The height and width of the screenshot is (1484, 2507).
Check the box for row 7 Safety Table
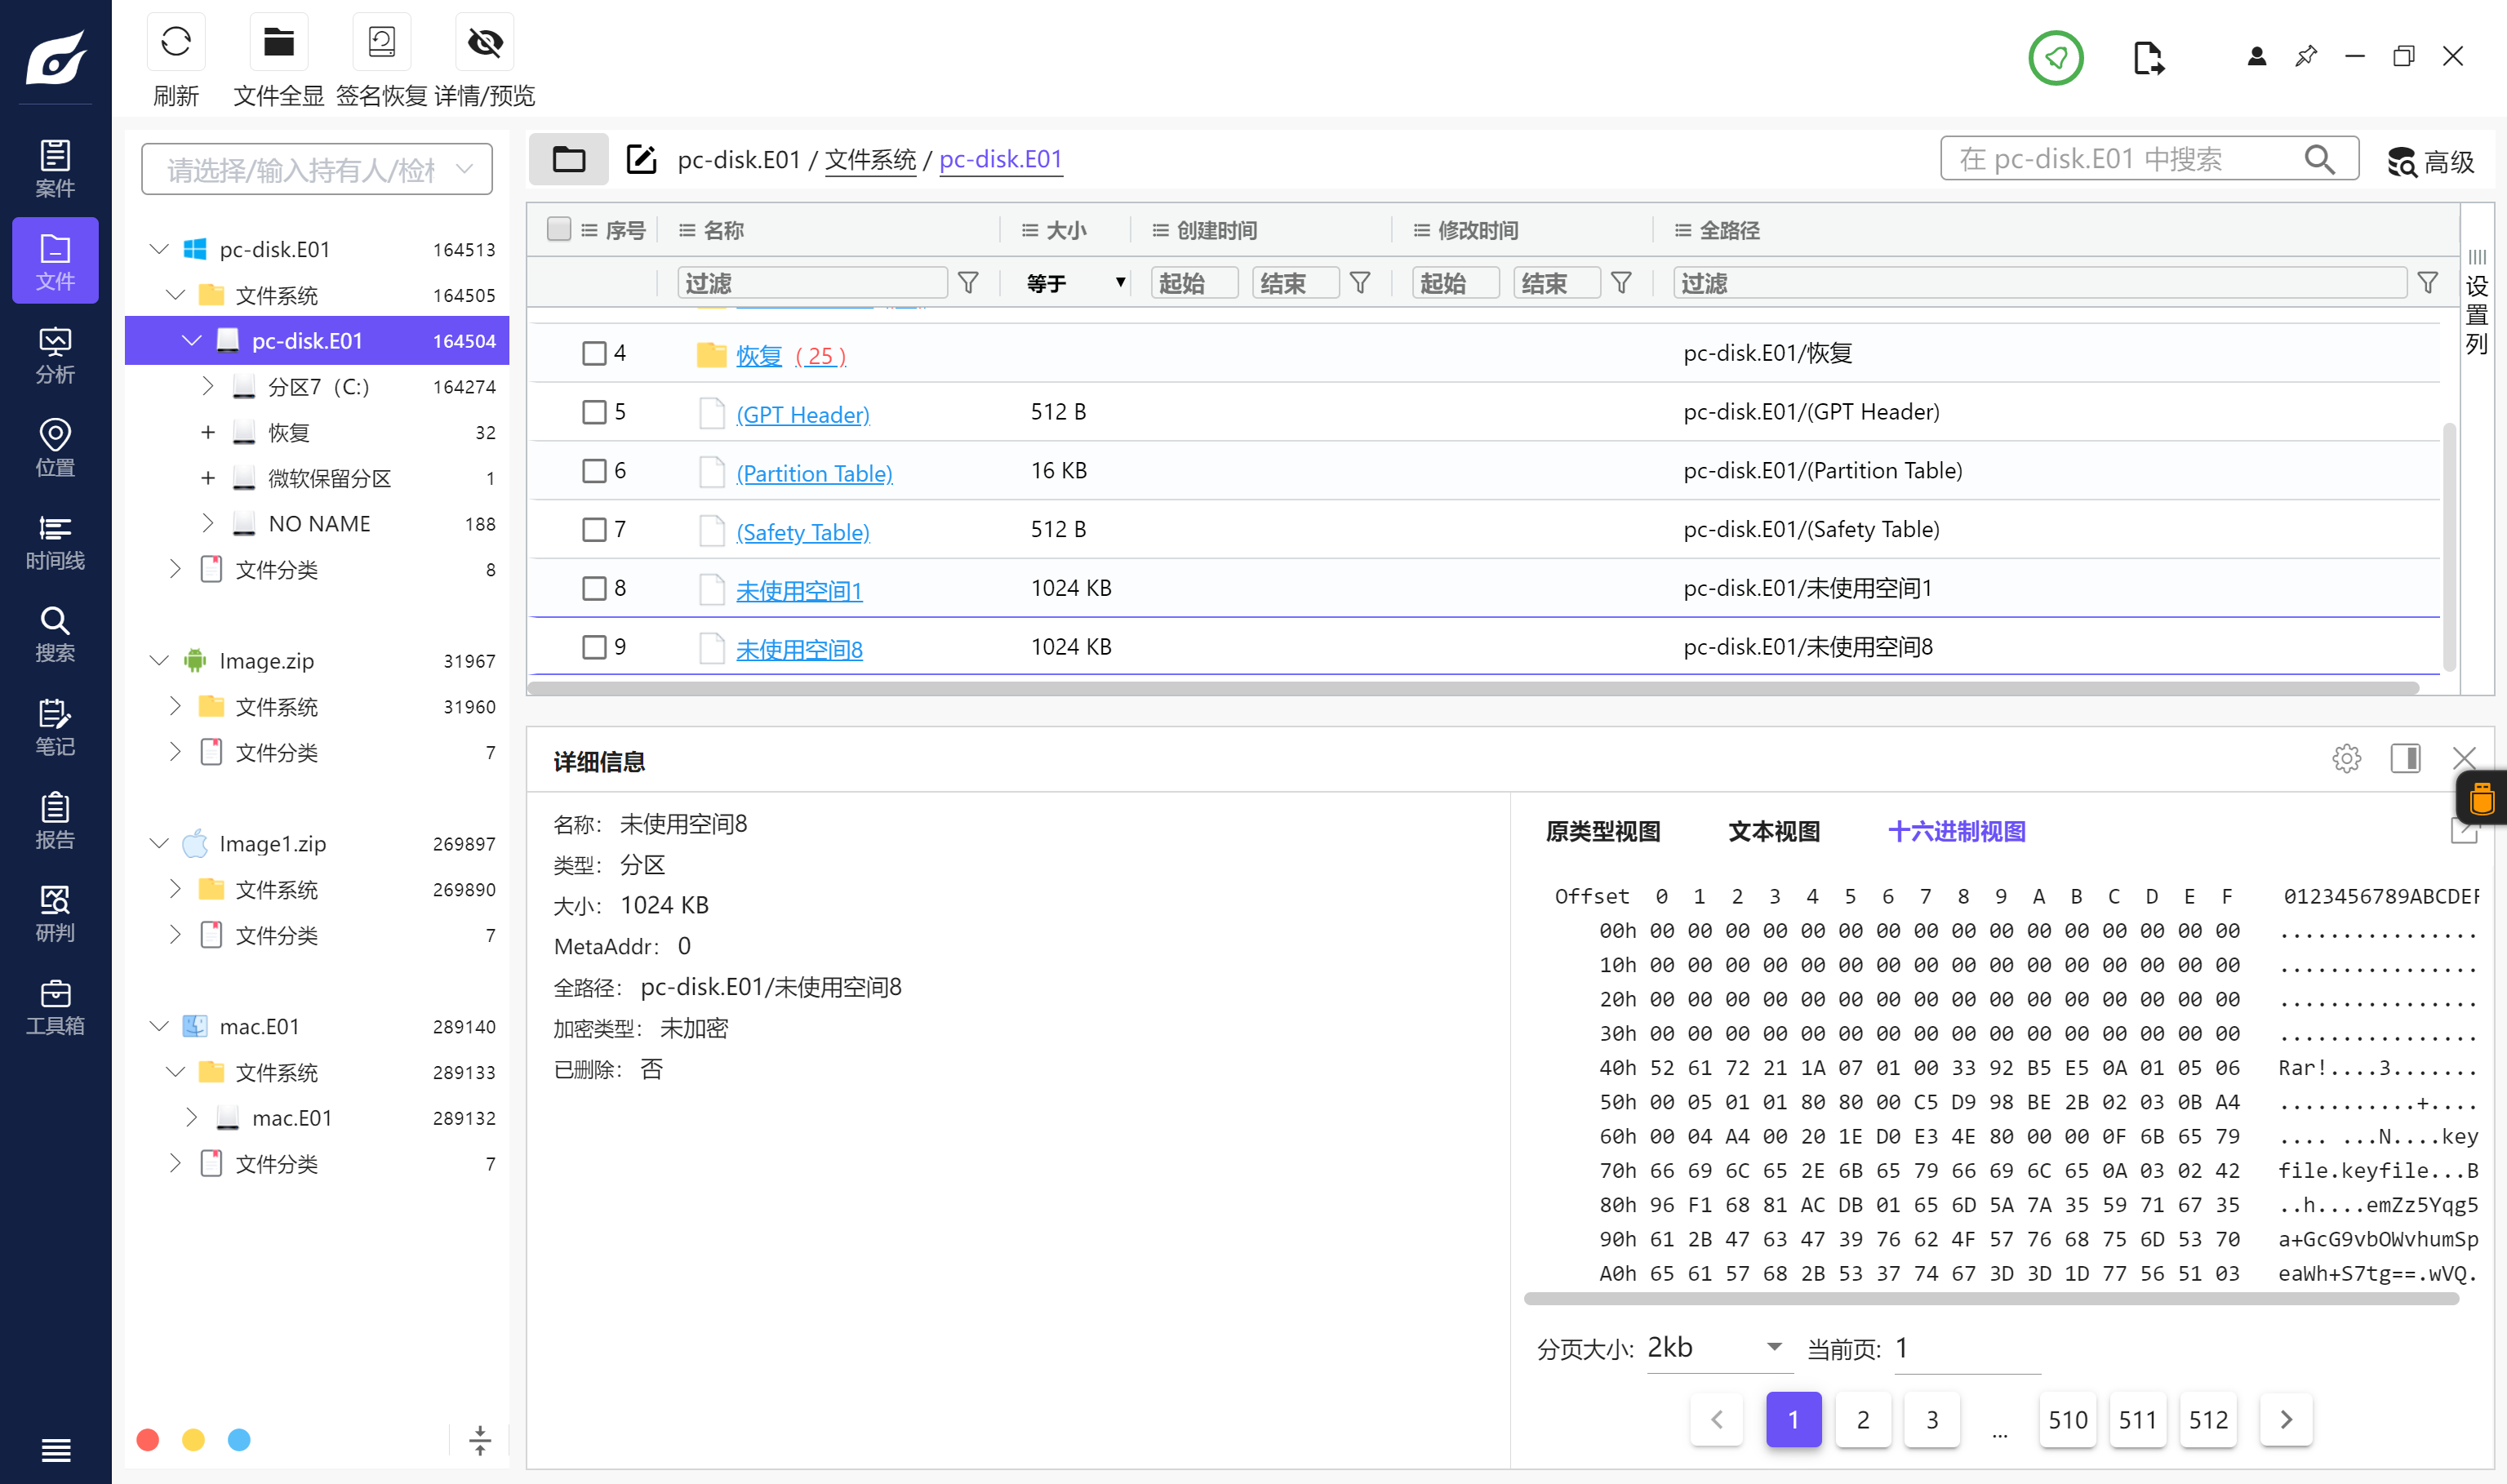(x=594, y=530)
